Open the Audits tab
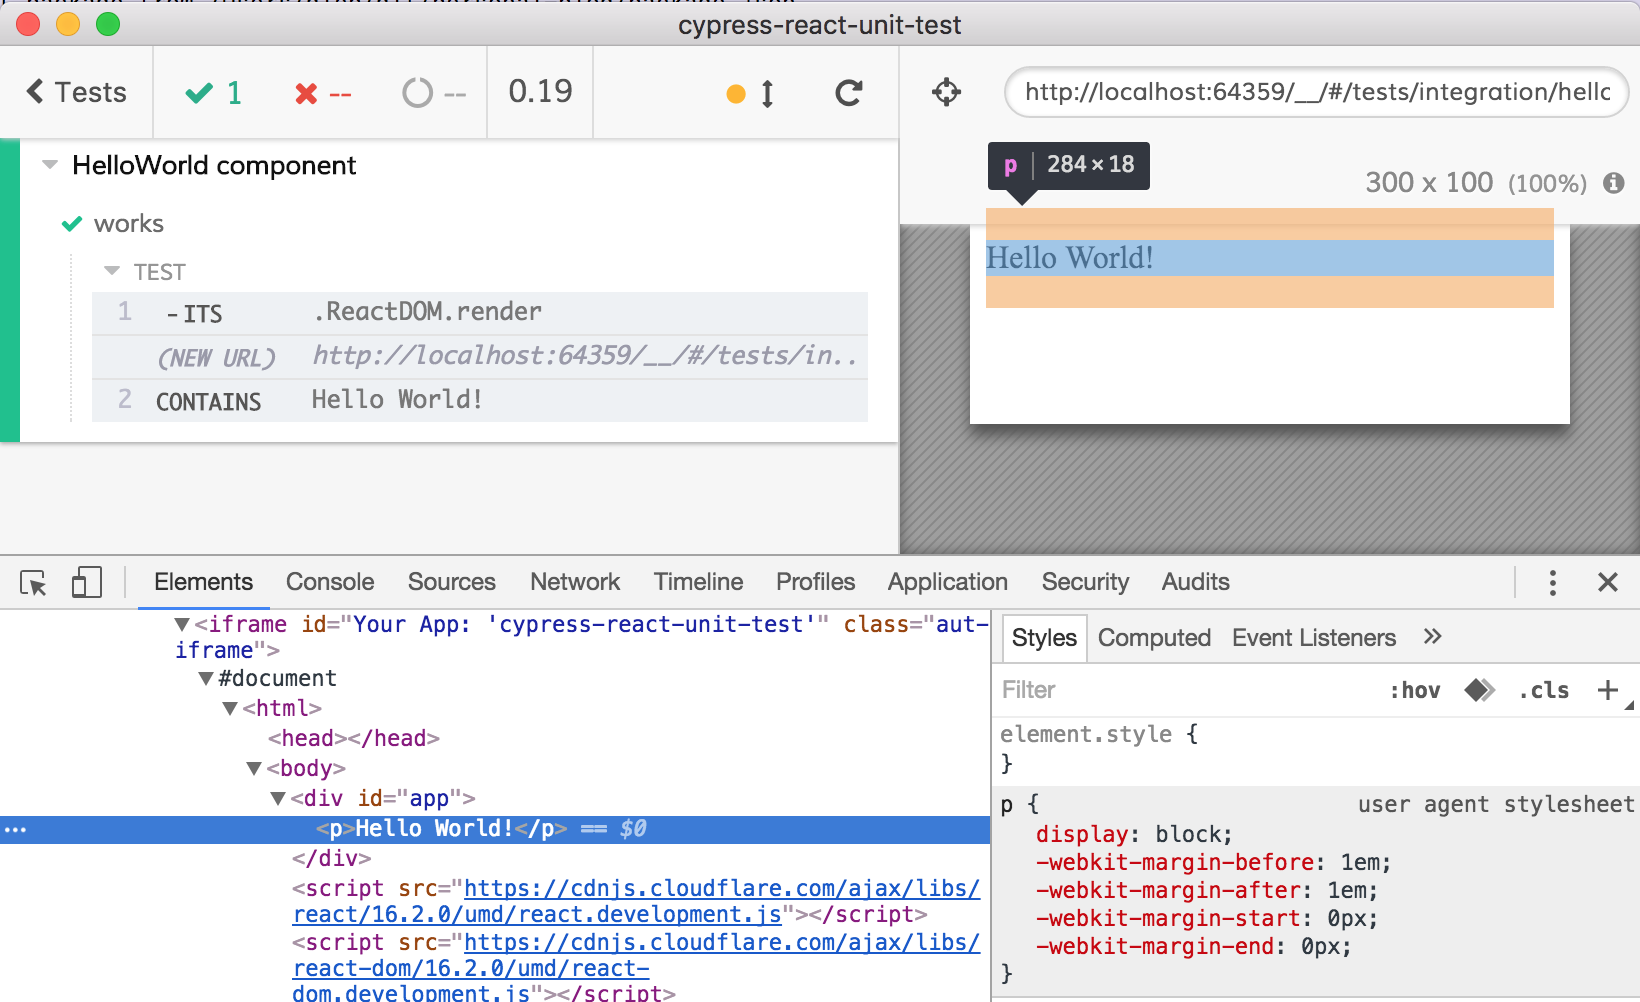This screenshot has width=1640, height=1002. [x=1195, y=582]
